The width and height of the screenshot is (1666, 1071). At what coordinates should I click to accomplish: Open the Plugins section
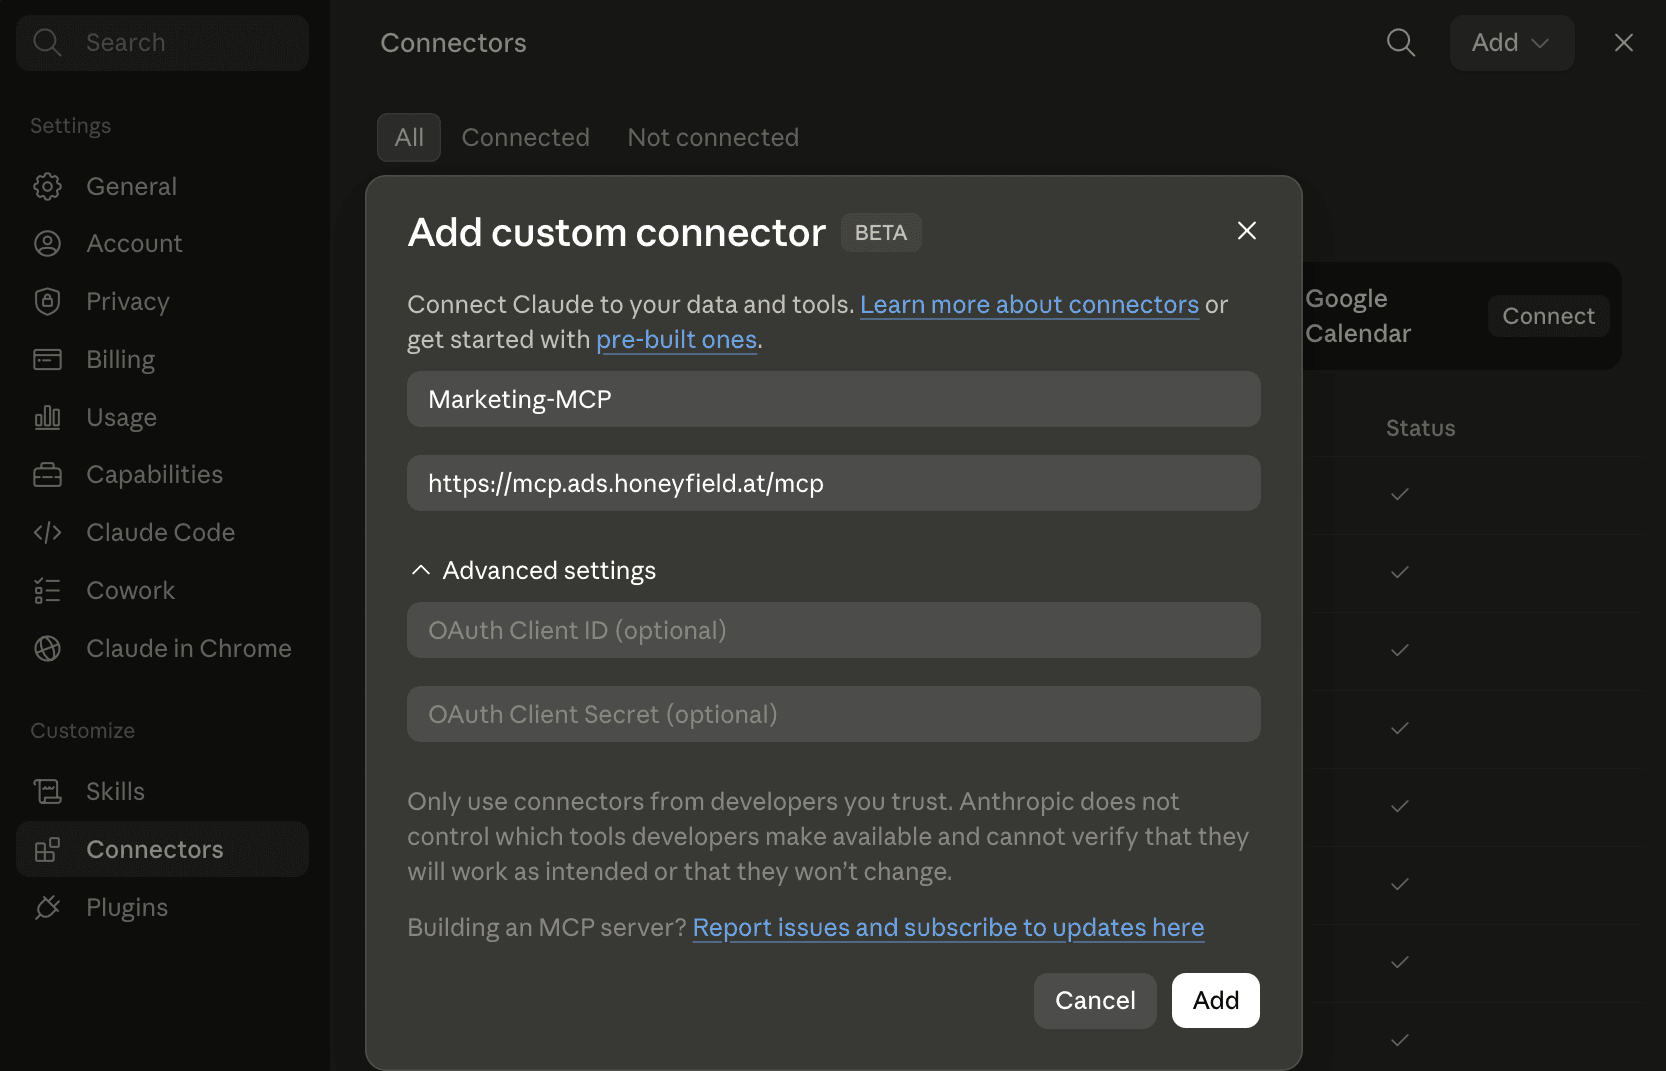(162, 908)
